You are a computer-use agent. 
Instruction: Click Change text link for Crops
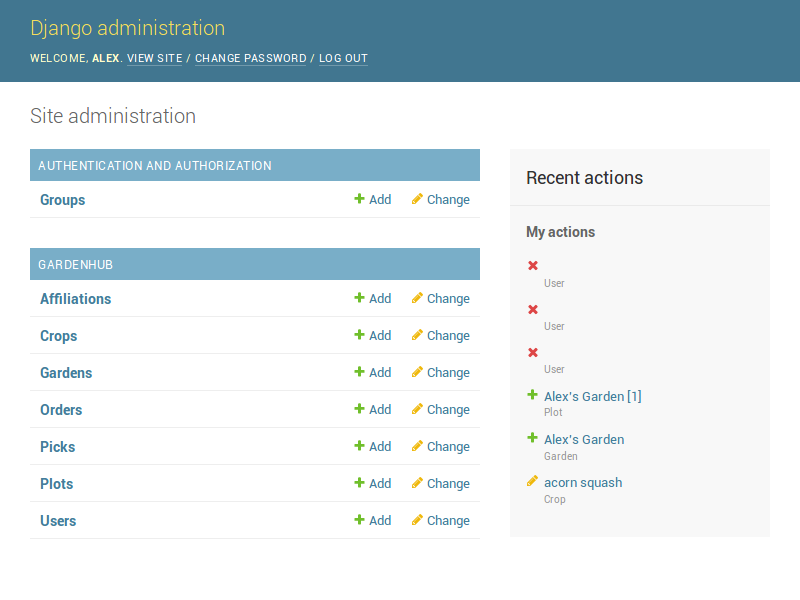(x=448, y=336)
